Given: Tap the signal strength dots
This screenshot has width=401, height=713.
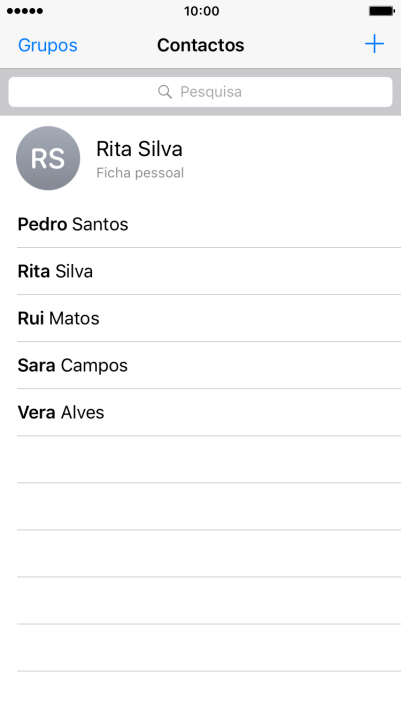Looking at the screenshot, I should coord(25,11).
